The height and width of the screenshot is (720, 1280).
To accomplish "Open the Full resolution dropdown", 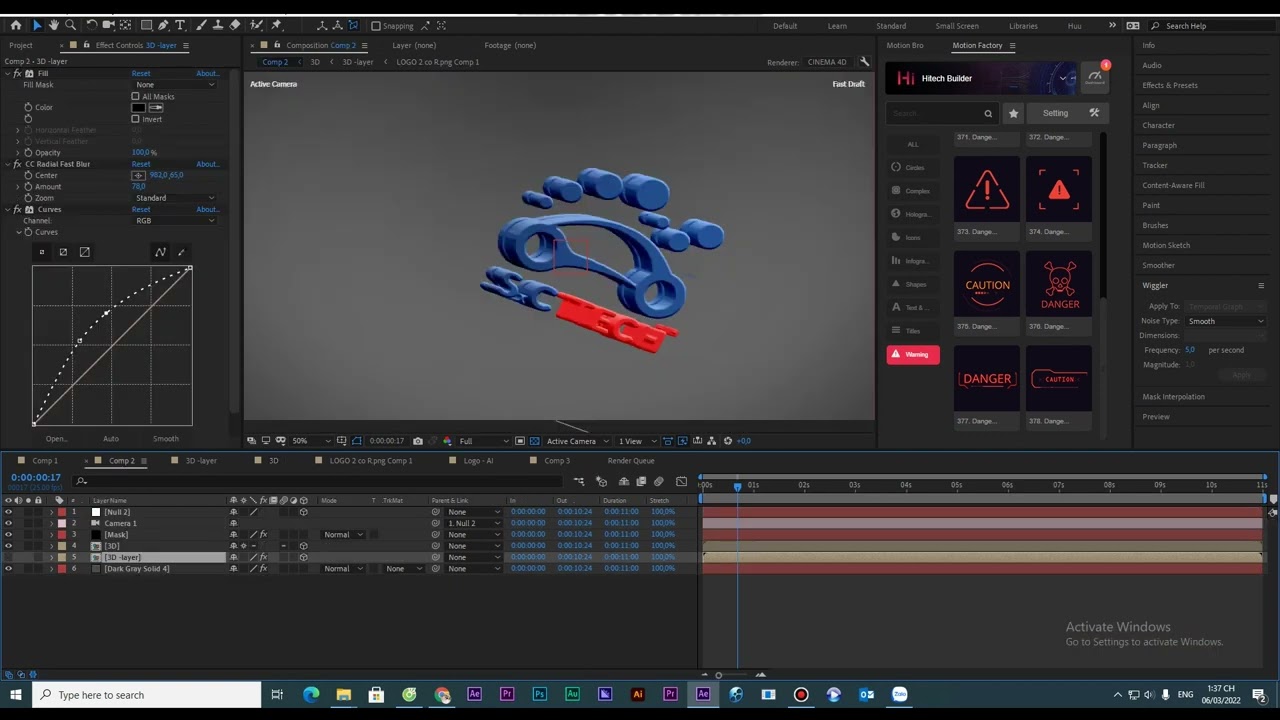I will (483, 441).
